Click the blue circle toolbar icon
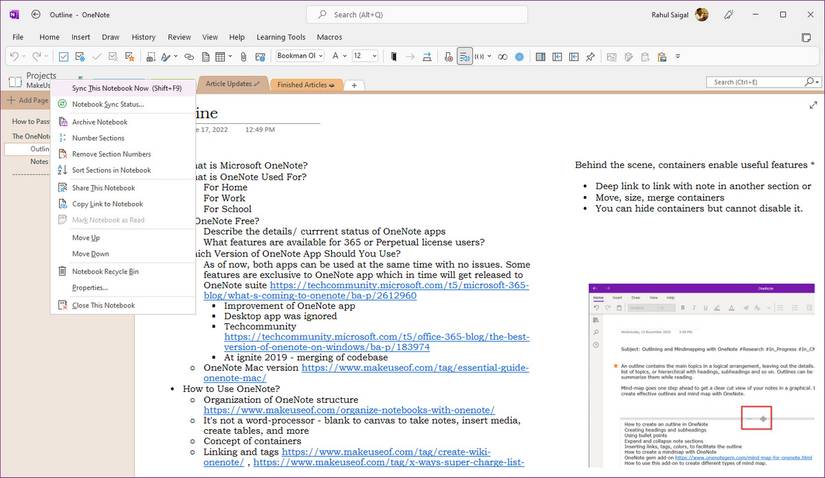 tap(519, 56)
